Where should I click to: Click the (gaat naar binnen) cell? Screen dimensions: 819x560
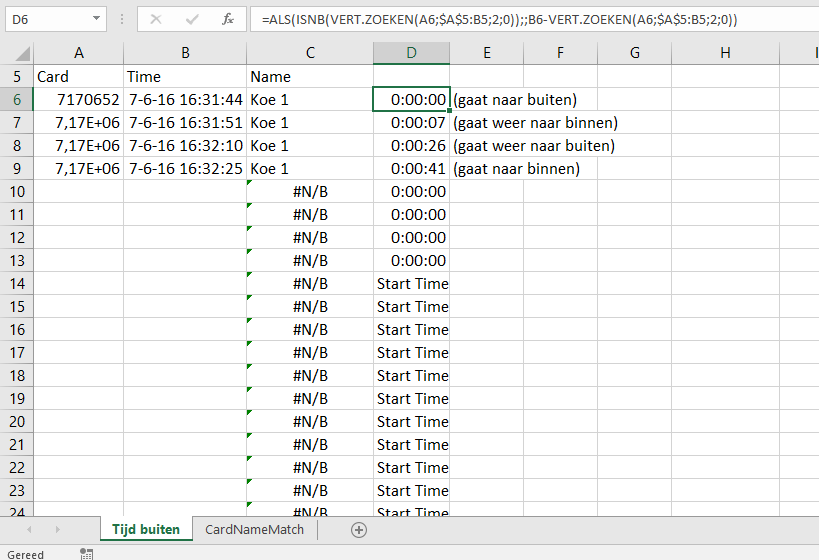pyautogui.click(x=517, y=169)
